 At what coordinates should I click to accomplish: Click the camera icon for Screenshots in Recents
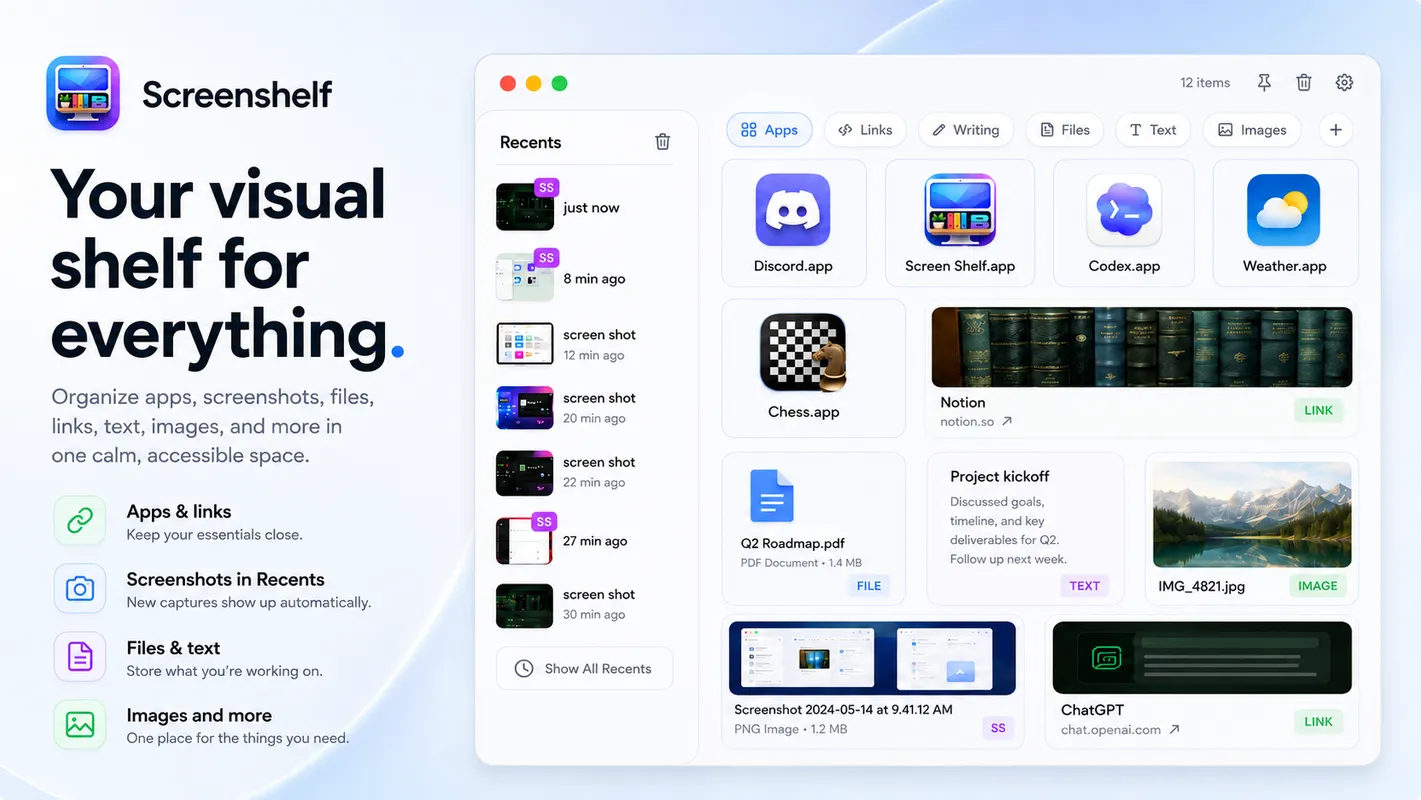click(80, 589)
